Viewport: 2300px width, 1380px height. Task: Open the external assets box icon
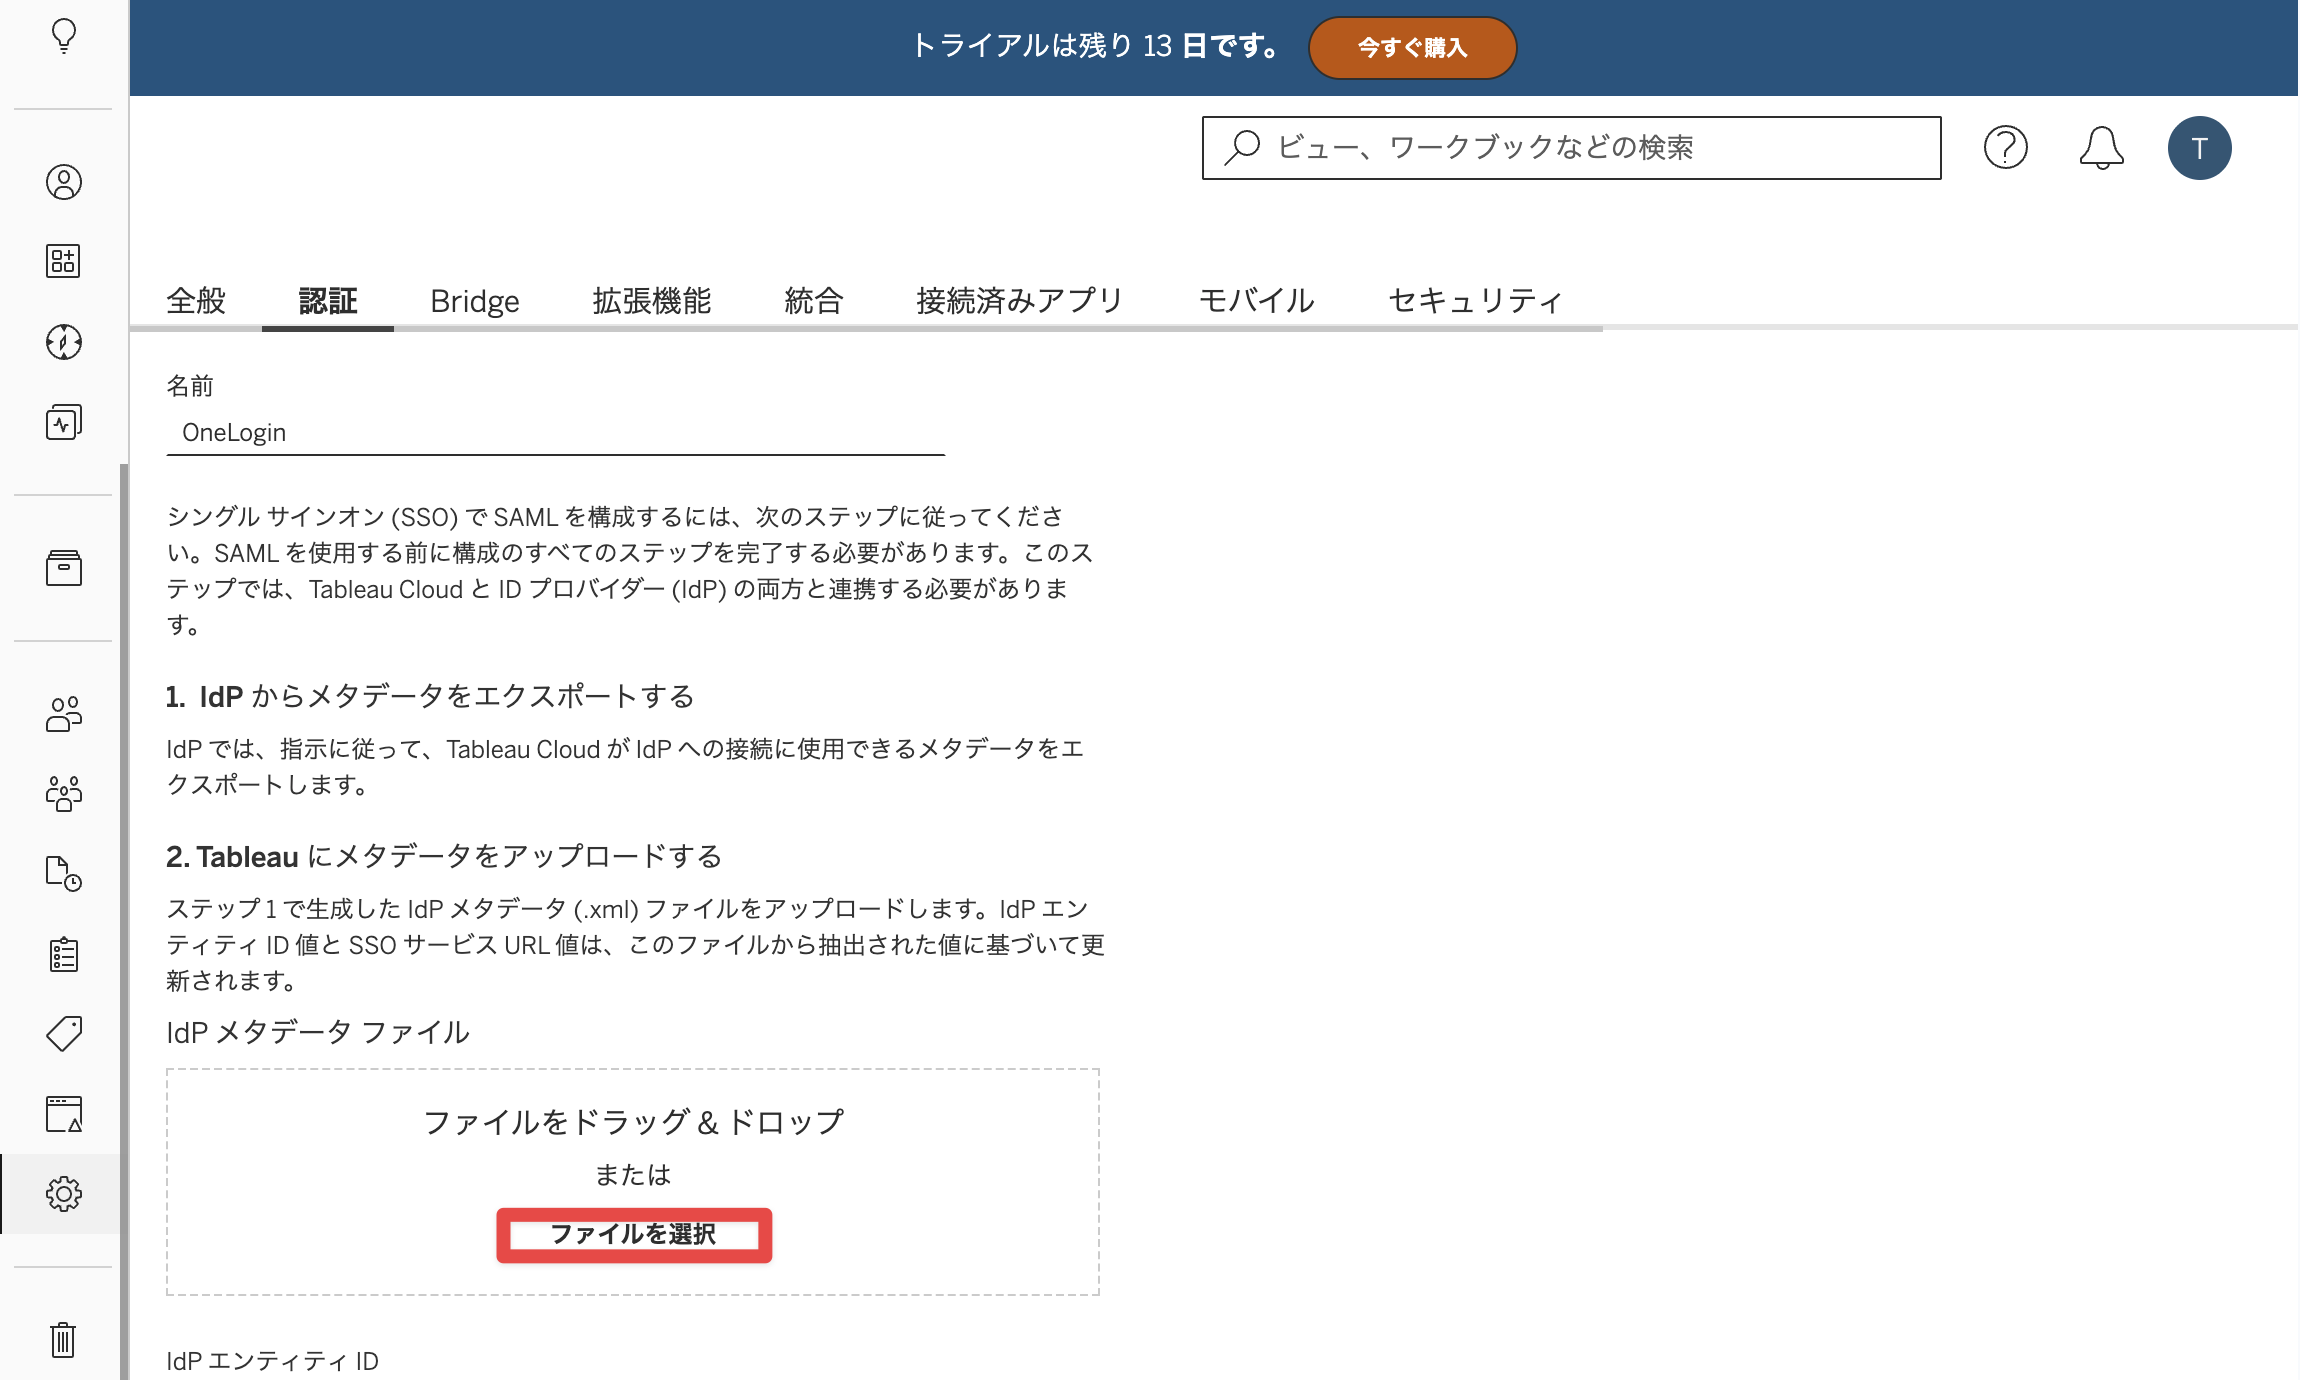64,568
